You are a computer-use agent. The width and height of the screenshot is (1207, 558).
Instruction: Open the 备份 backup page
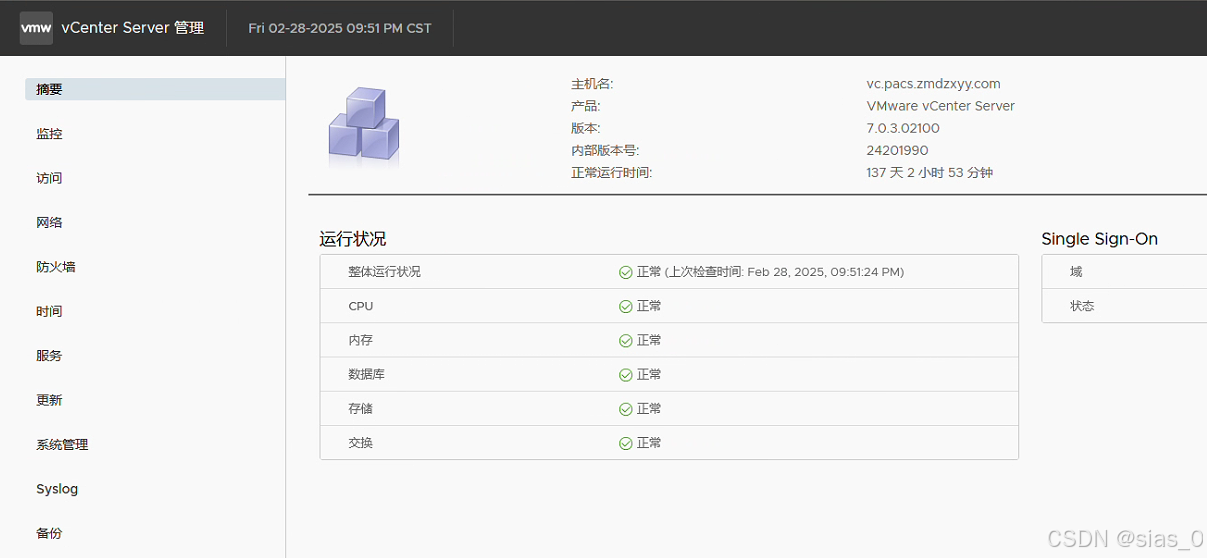50,533
